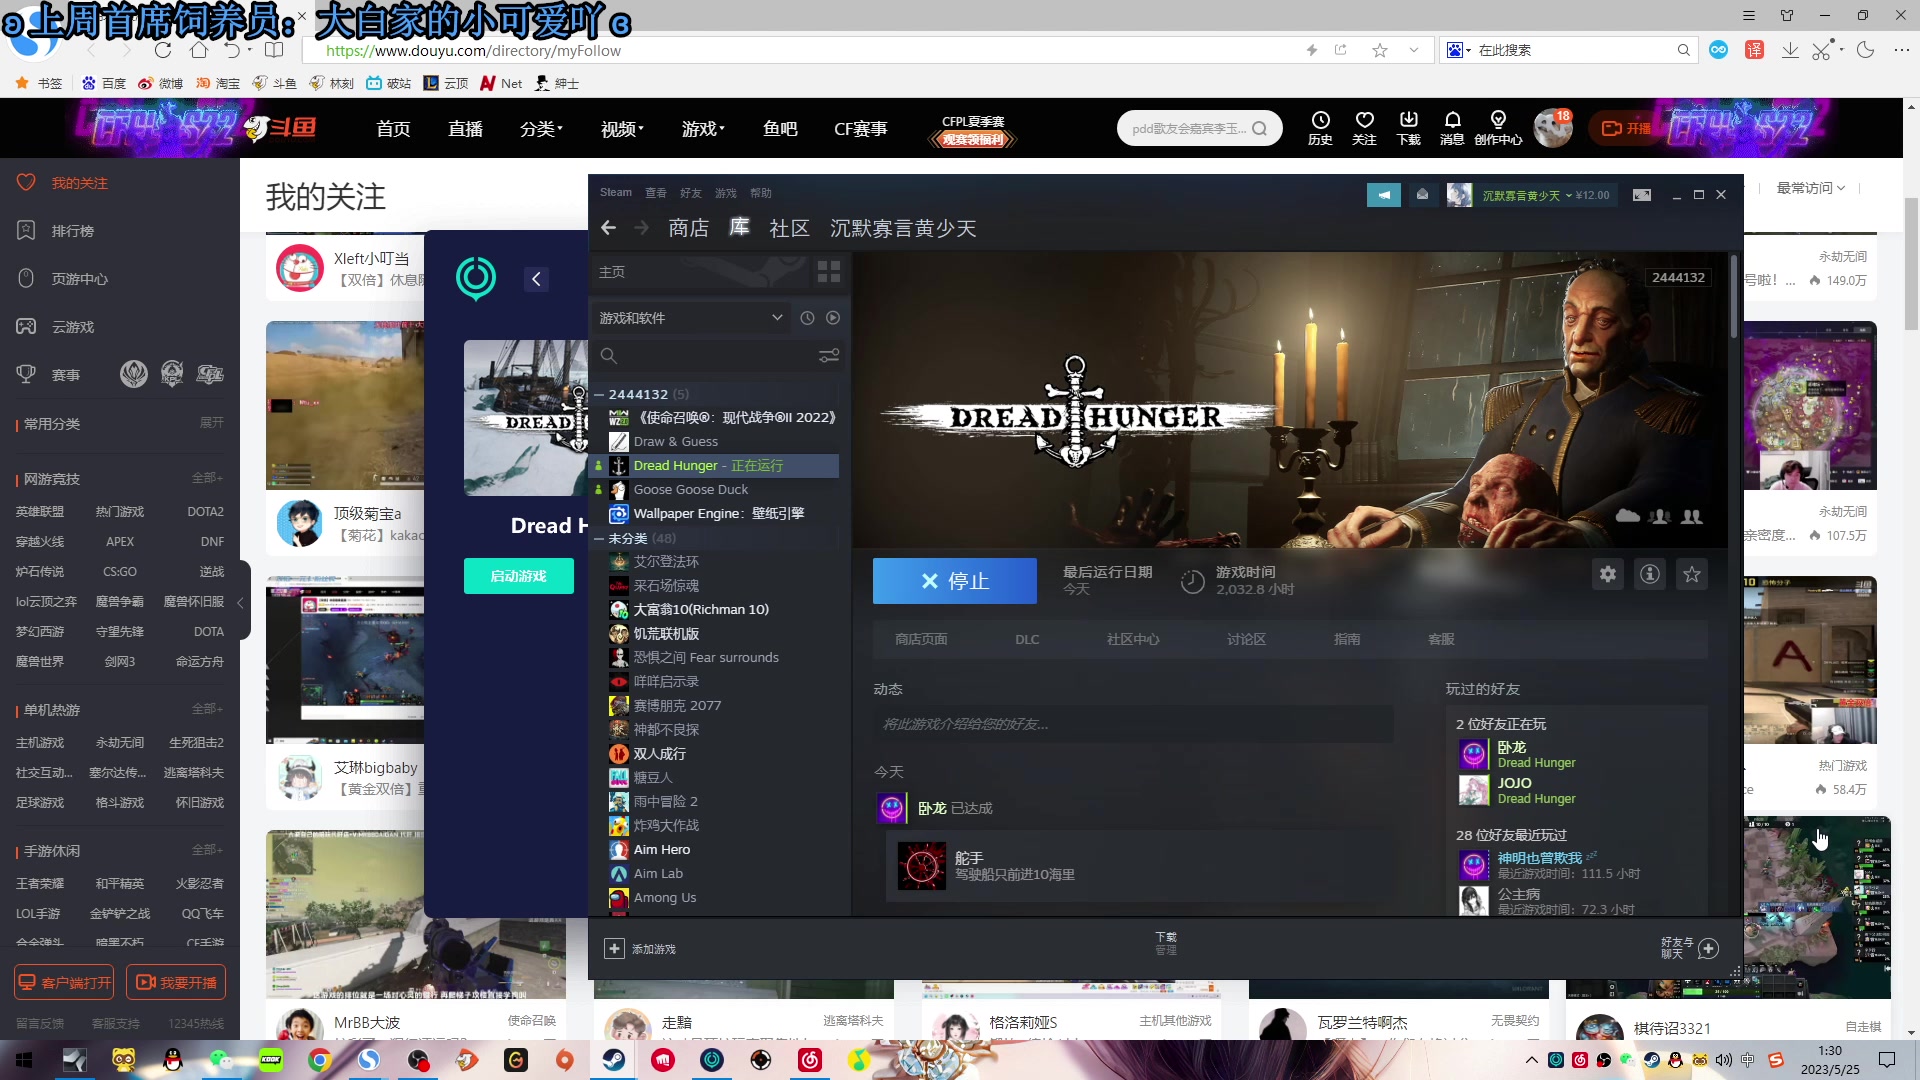The height and width of the screenshot is (1080, 1920).
Task: Add Dread Hunger to favorites star
Action: 1692,574
